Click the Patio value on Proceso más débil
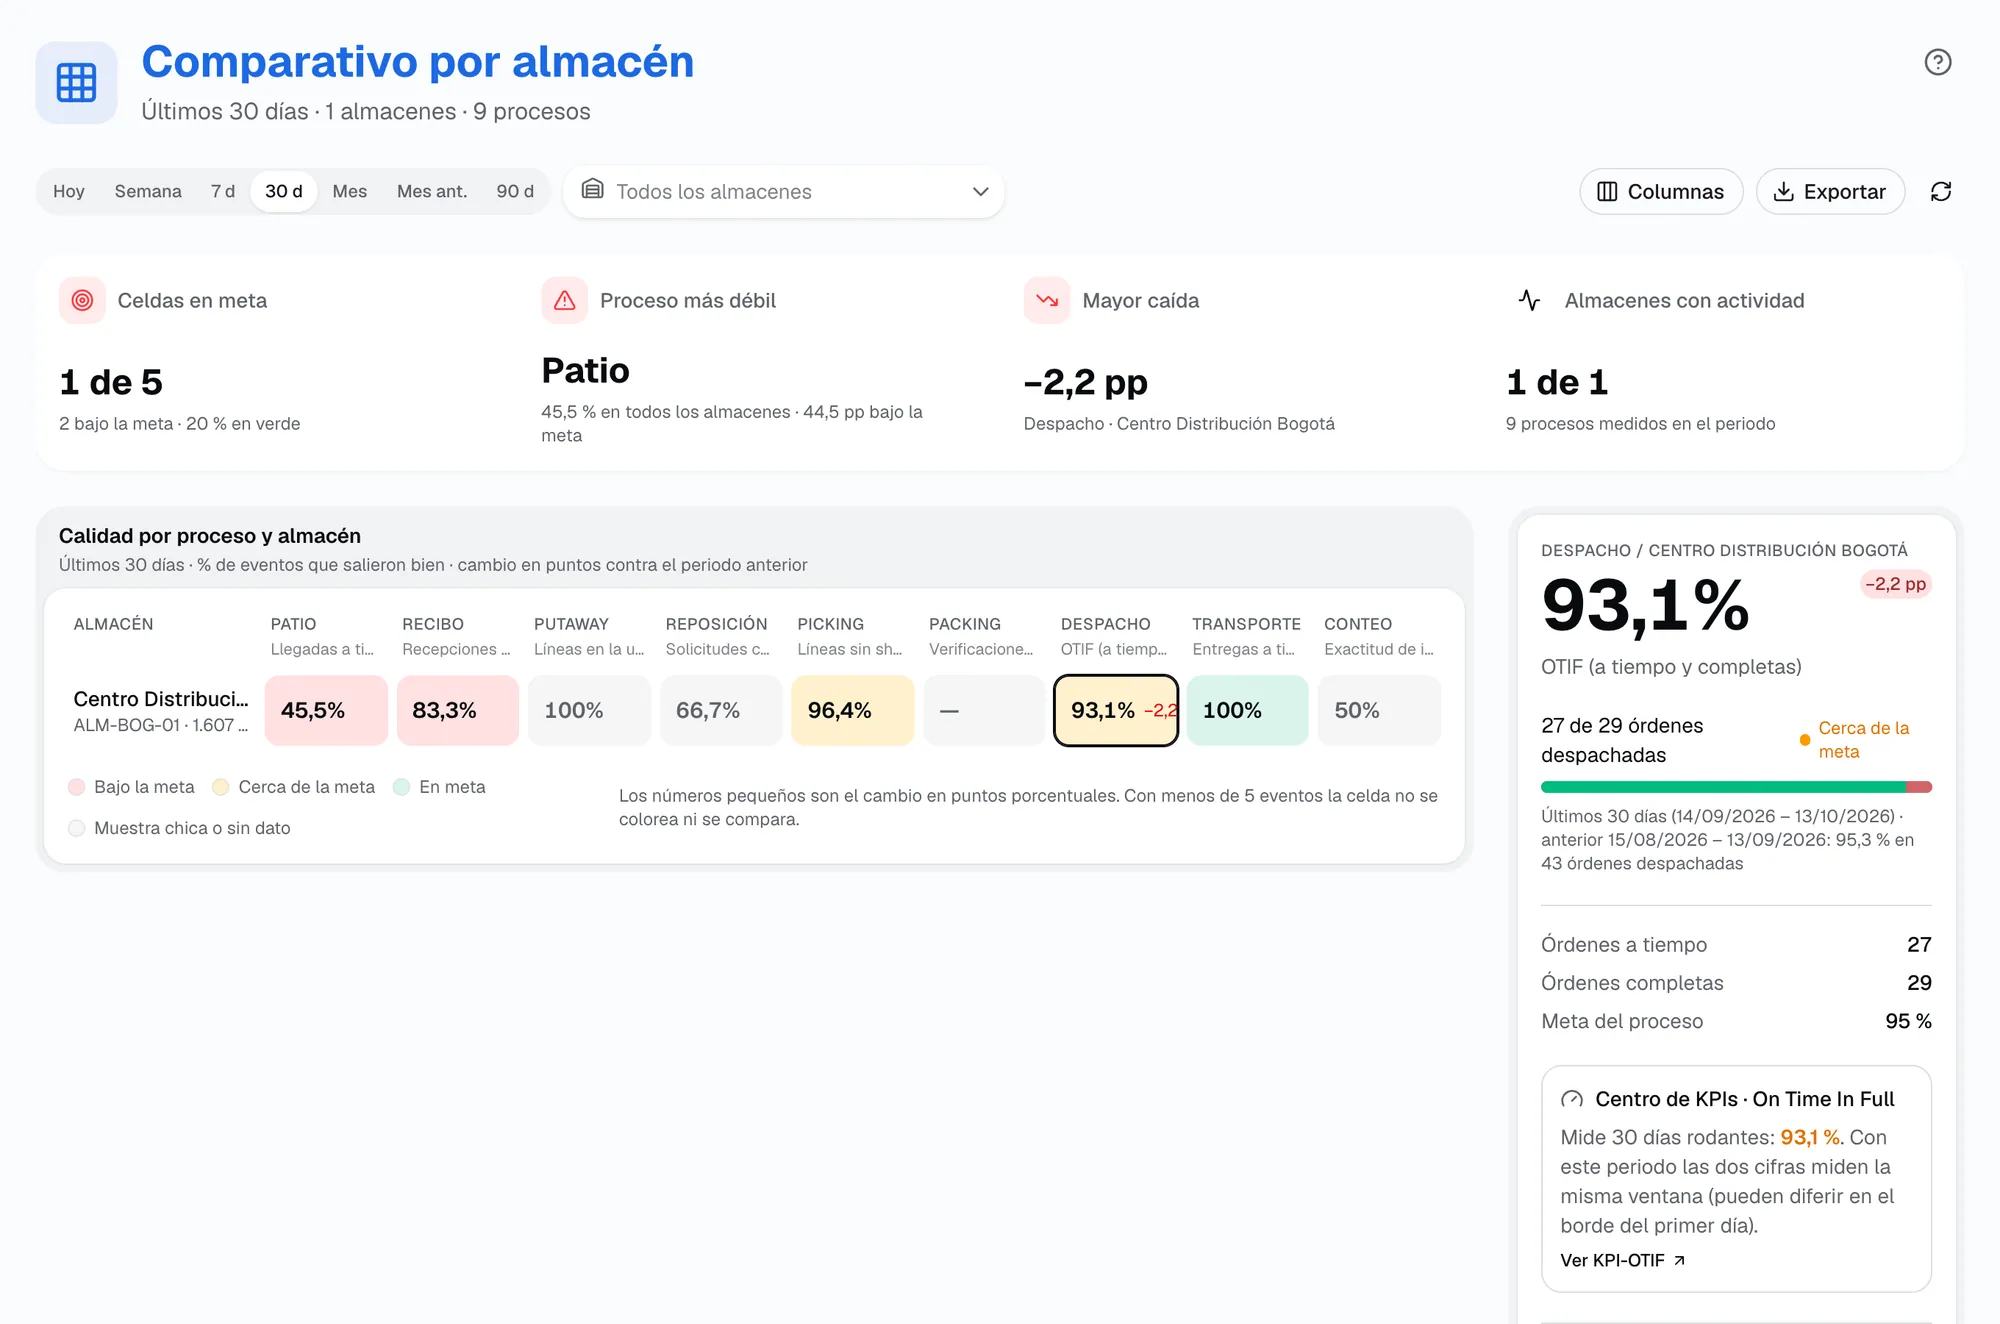The width and height of the screenshot is (2000, 1324). [585, 370]
